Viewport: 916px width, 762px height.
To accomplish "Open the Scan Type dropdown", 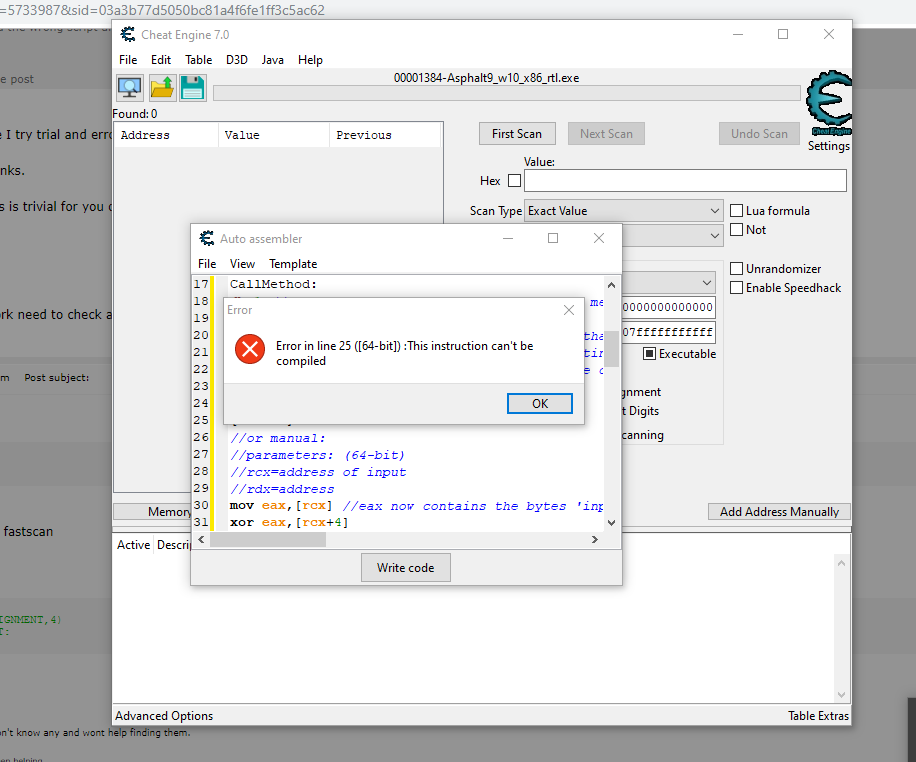I will (625, 211).
